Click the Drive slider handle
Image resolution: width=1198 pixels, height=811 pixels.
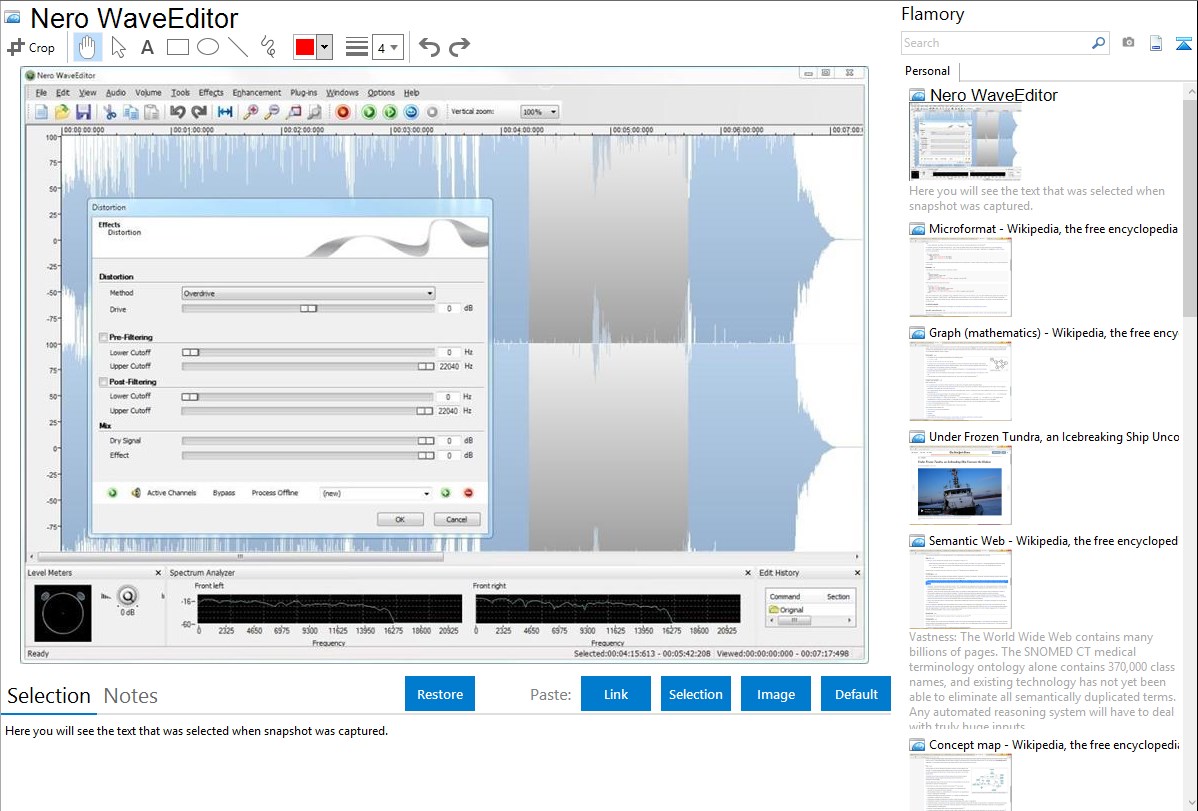tap(308, 309)
